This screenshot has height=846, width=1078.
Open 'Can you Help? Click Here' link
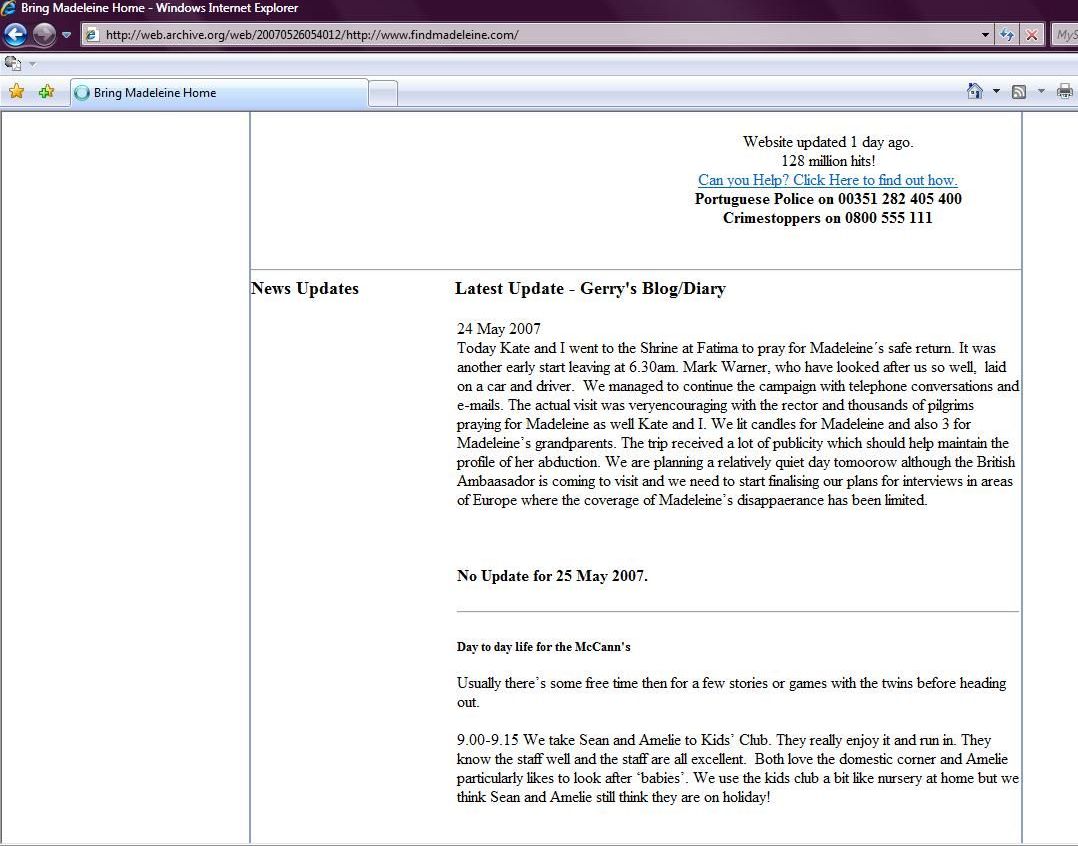tap(827, 180)
